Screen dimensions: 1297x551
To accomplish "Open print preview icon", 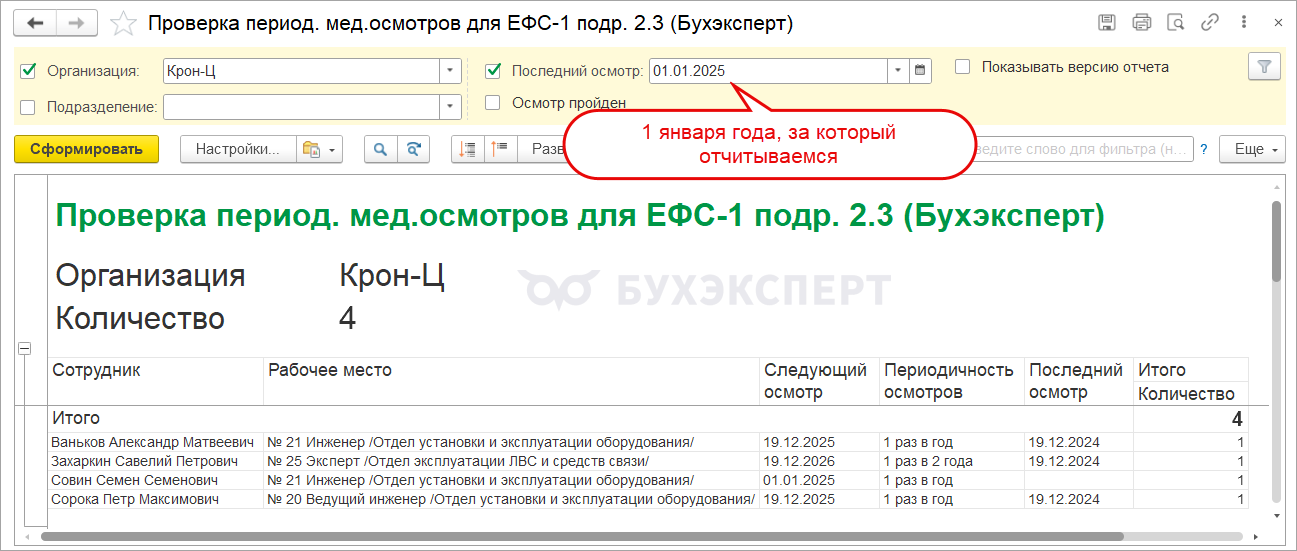I will pos(1176,22).
